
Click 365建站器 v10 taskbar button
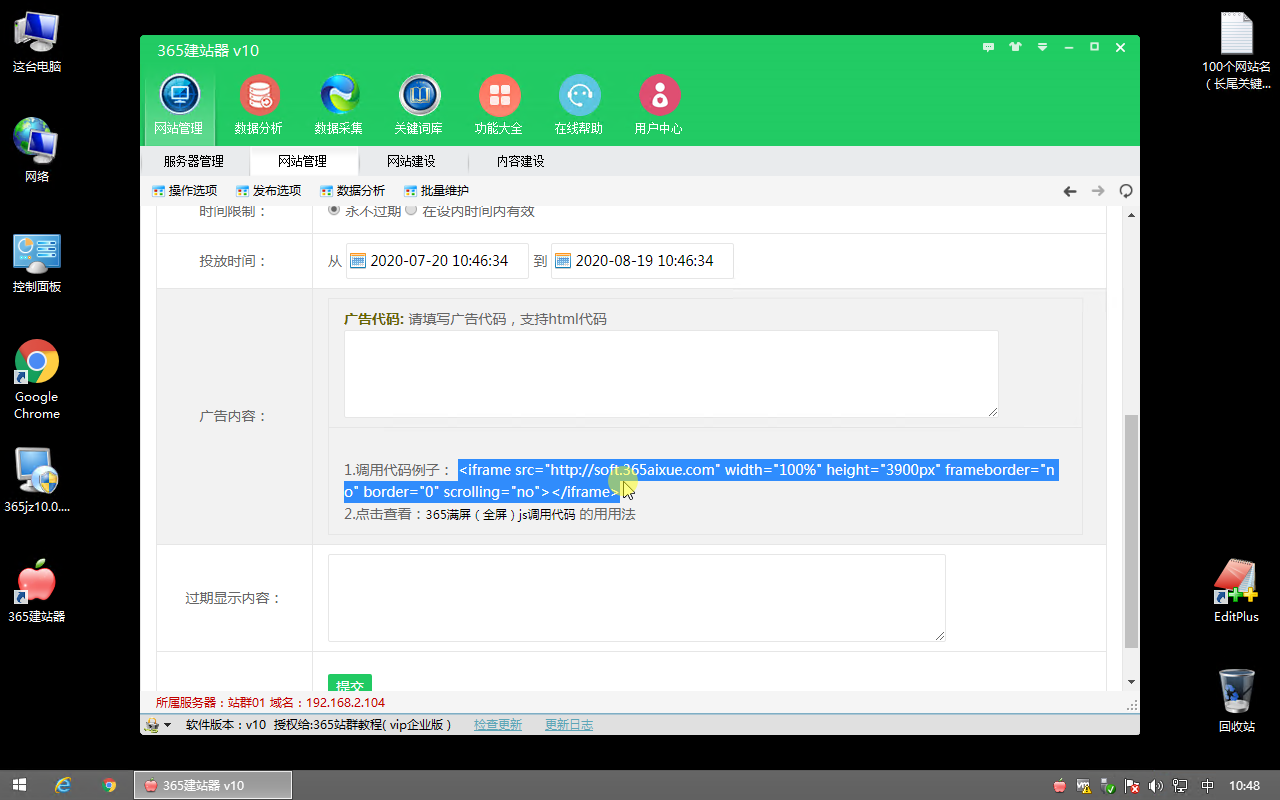(x=212, y=785)
